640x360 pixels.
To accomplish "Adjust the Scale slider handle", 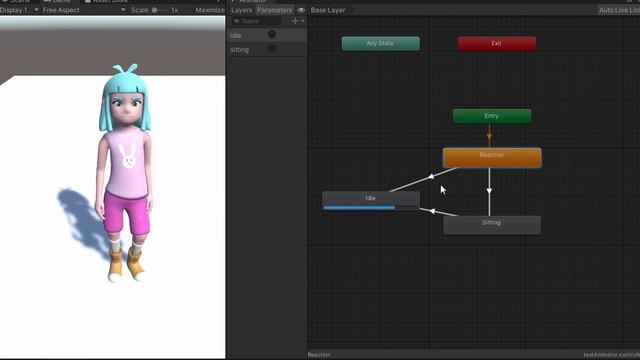I will pyautogui.click(x=155, y=10).
